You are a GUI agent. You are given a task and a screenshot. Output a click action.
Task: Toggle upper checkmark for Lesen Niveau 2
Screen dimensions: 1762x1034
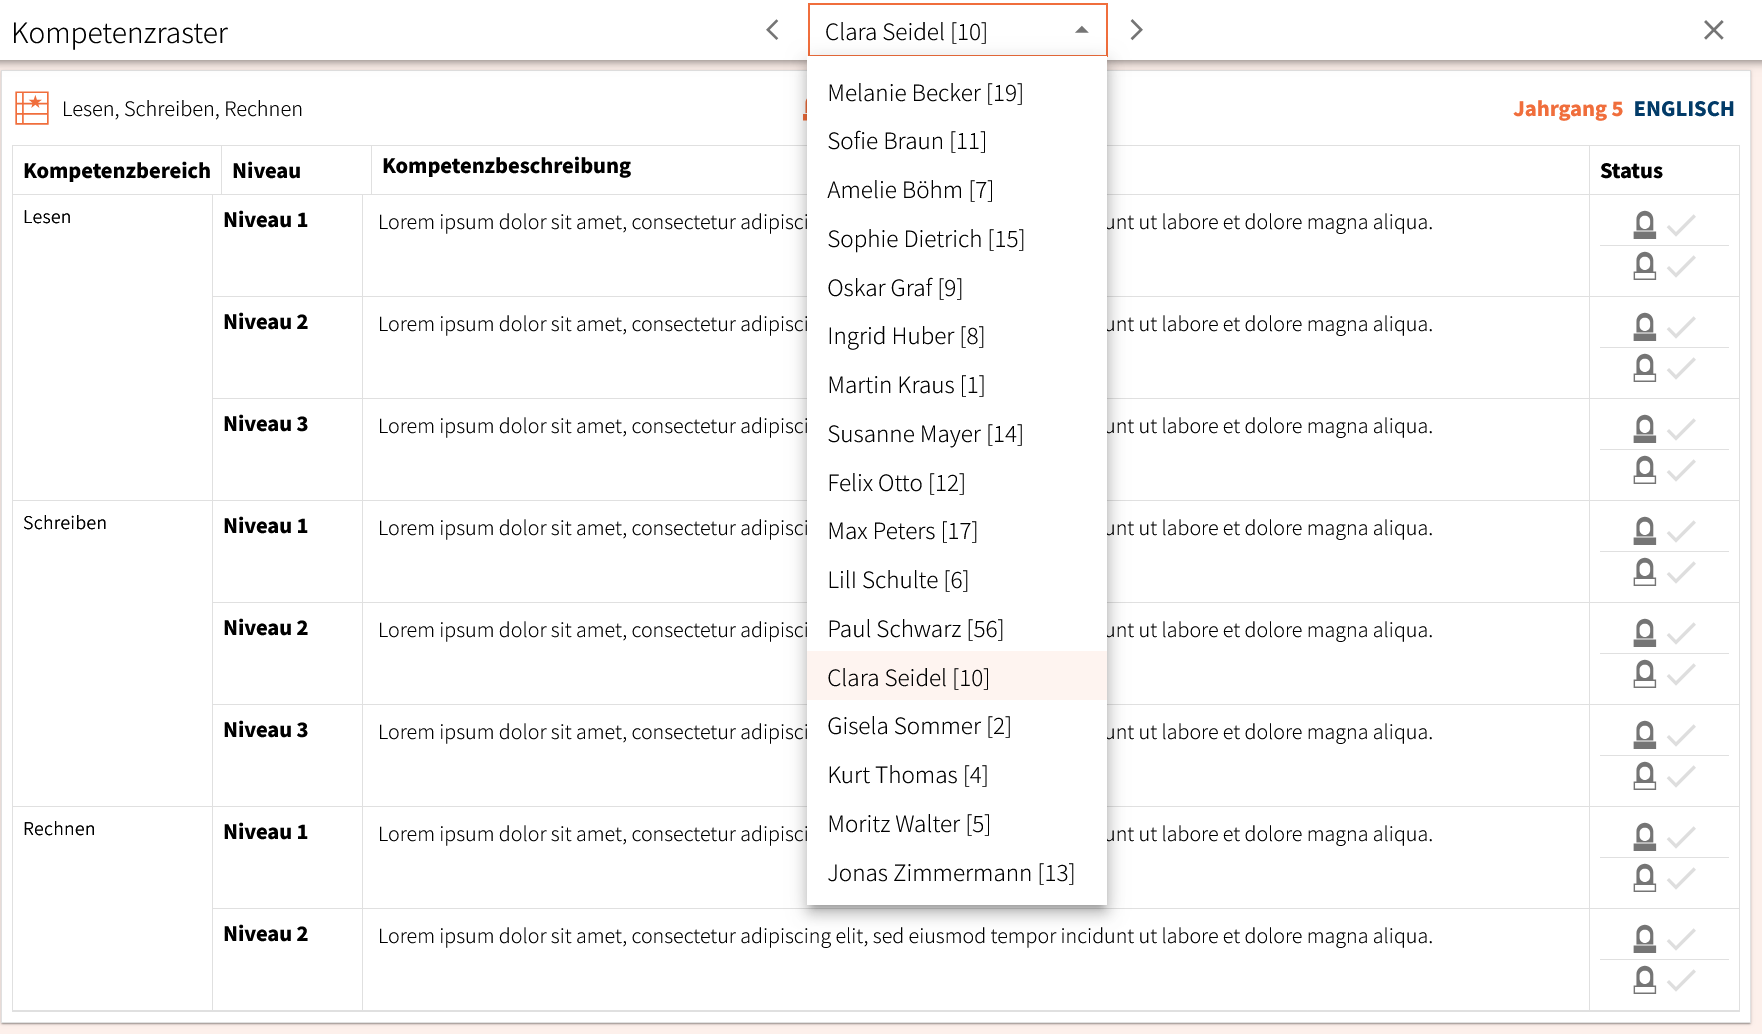1682,326
